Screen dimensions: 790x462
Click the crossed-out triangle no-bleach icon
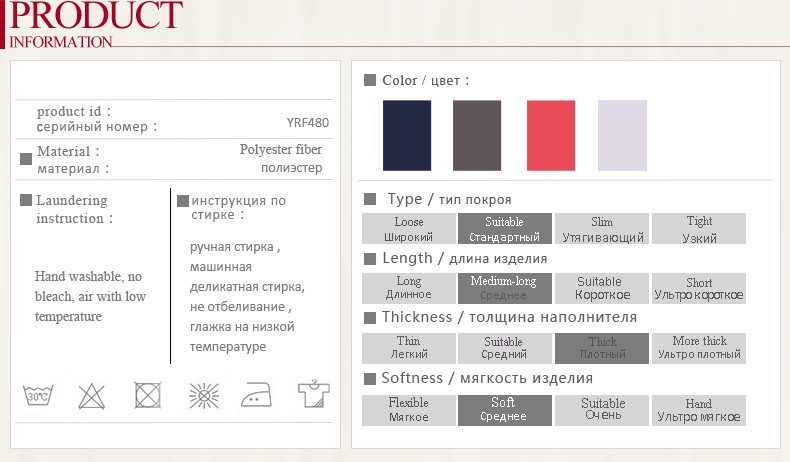(92, 395)
